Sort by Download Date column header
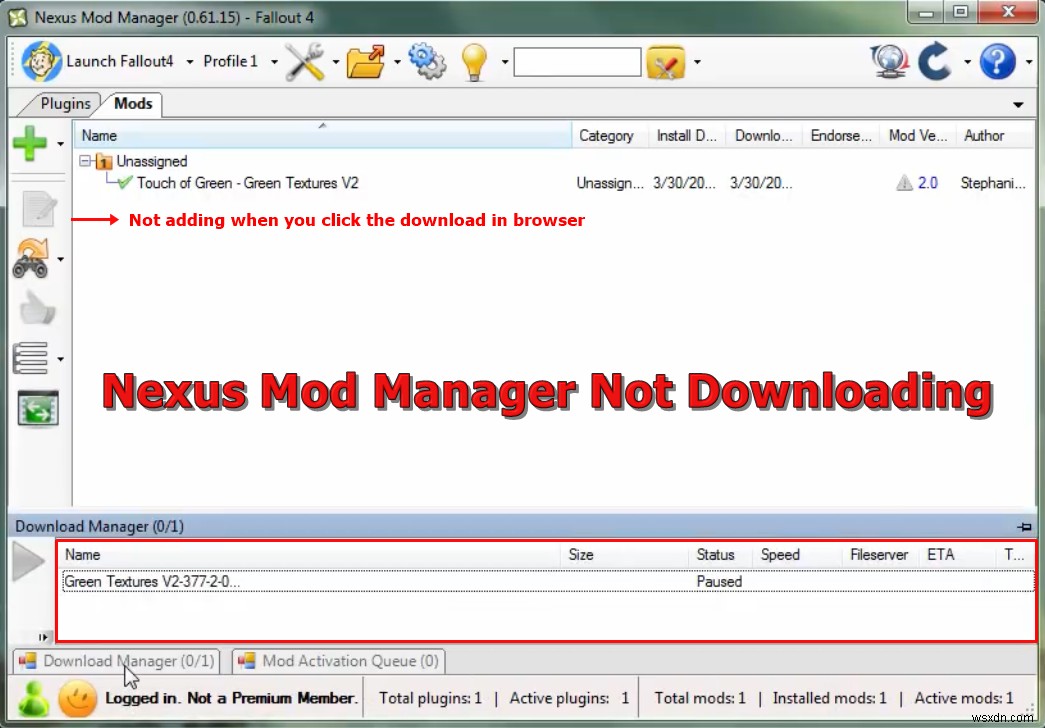The image size is (1045, 728). 764,135
